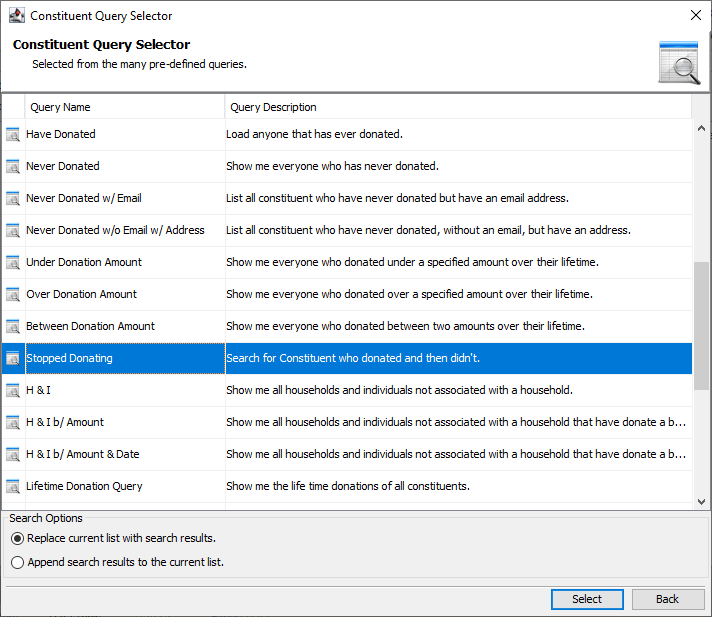Select the H & I b/ Amount query
This screenshot has height=617, width=712.
[347, 422]
